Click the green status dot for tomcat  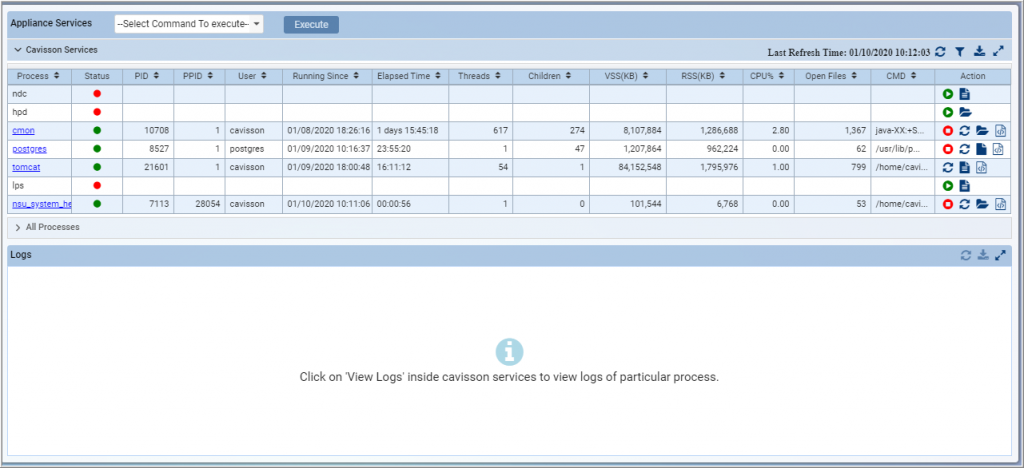(97, 167)
